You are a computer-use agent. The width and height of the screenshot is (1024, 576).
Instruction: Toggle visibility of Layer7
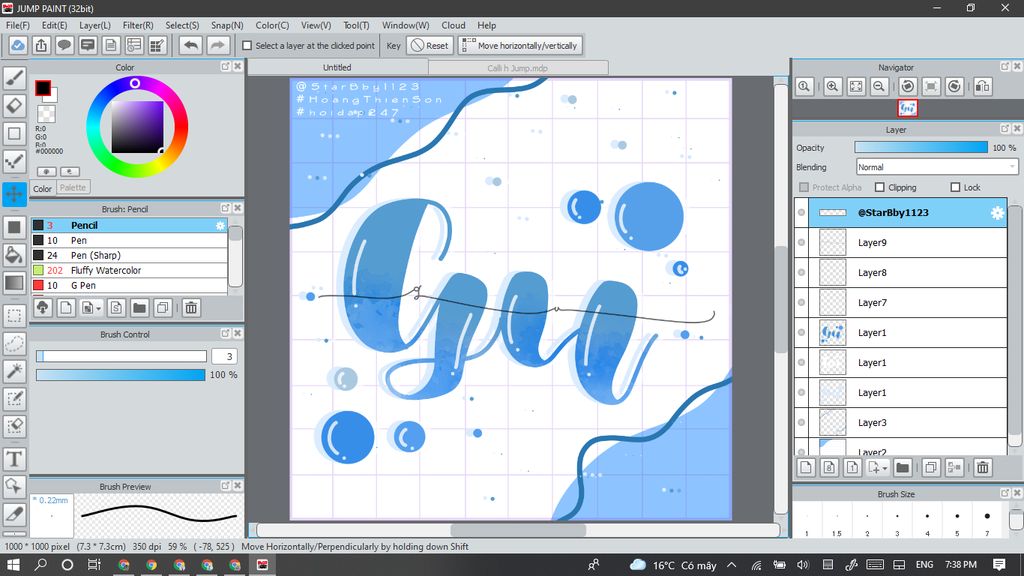pyautogui.click(x=801, y=302)
